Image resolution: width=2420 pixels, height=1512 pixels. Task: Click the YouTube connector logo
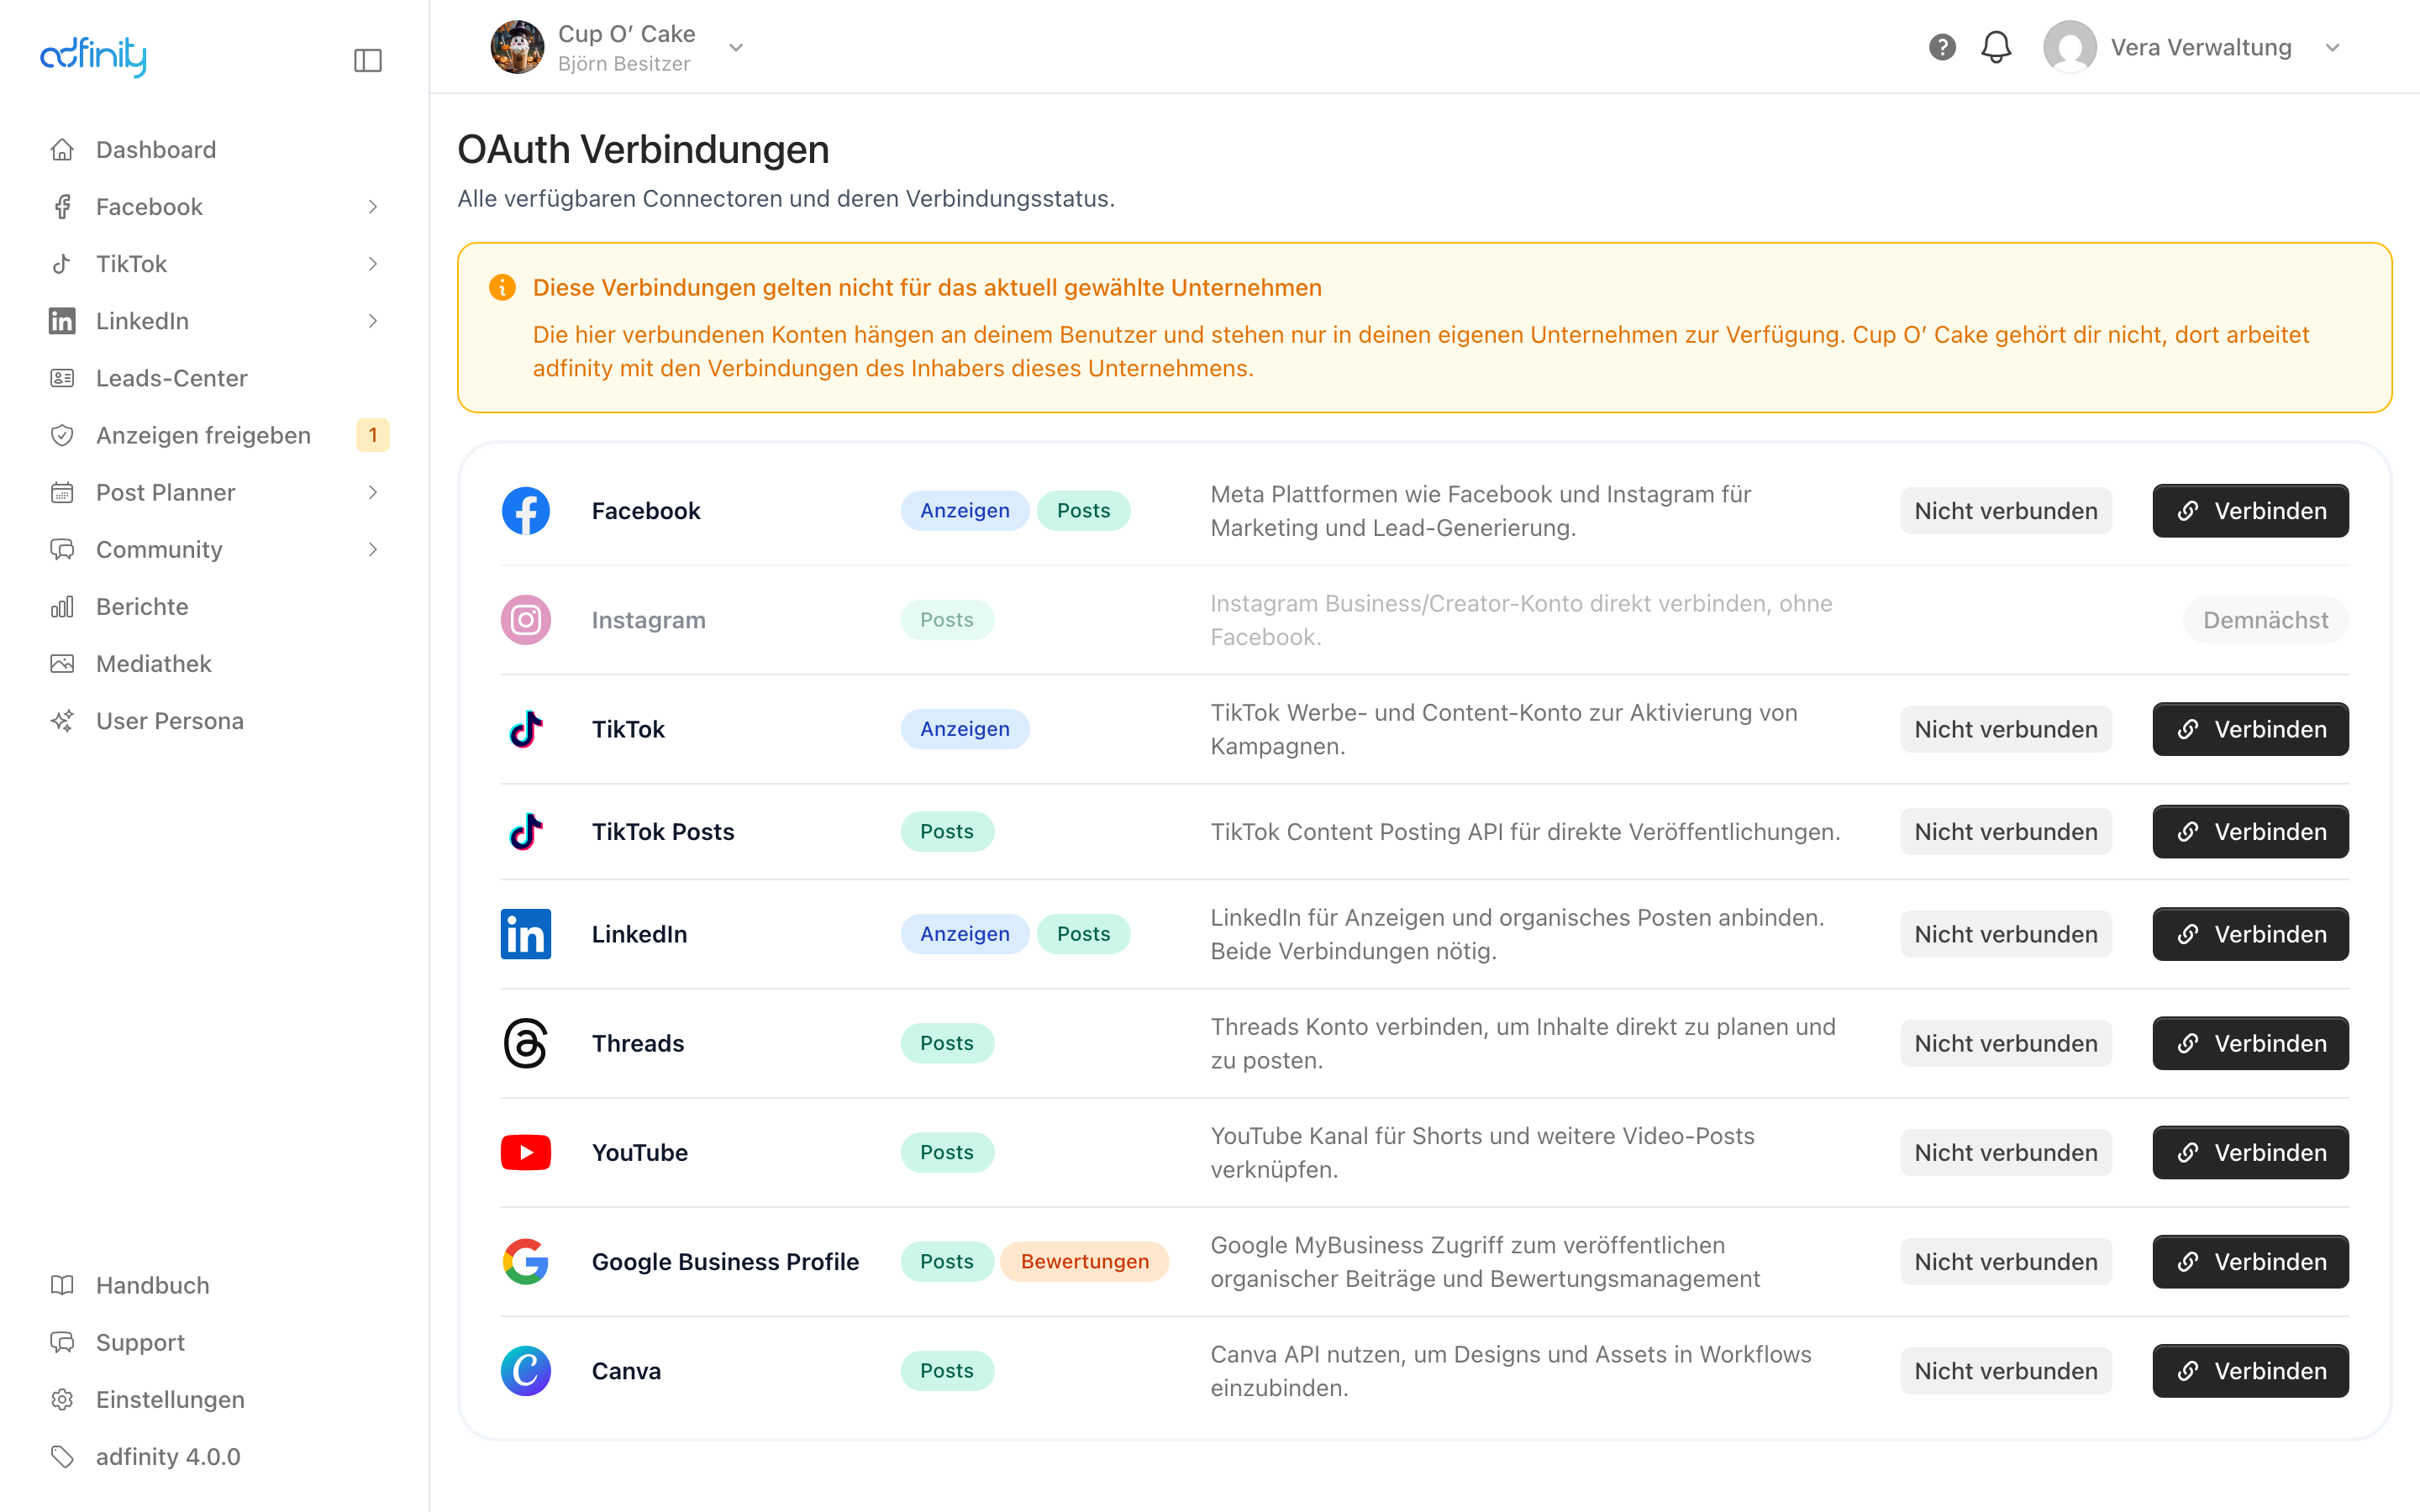click(526, 1152)
